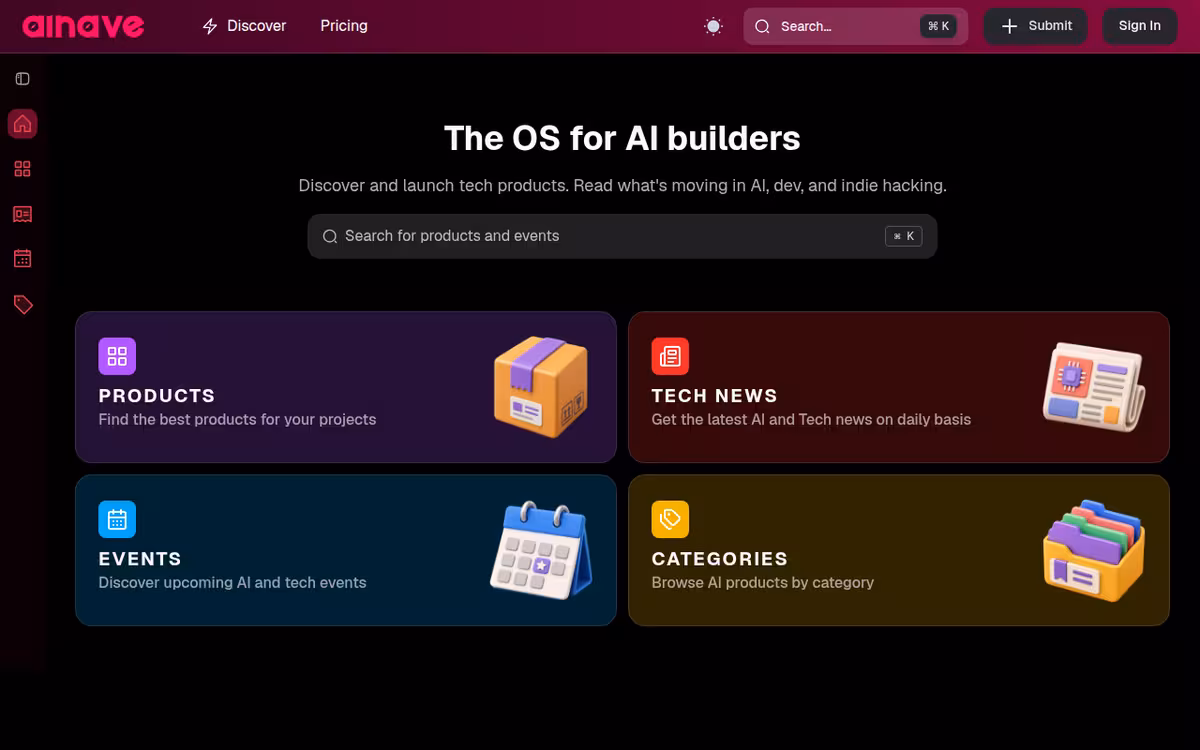The width and height of the screenshot is (1200, 750).
Task: Open the Products grid sidebar icon
Action: (22, 169)
